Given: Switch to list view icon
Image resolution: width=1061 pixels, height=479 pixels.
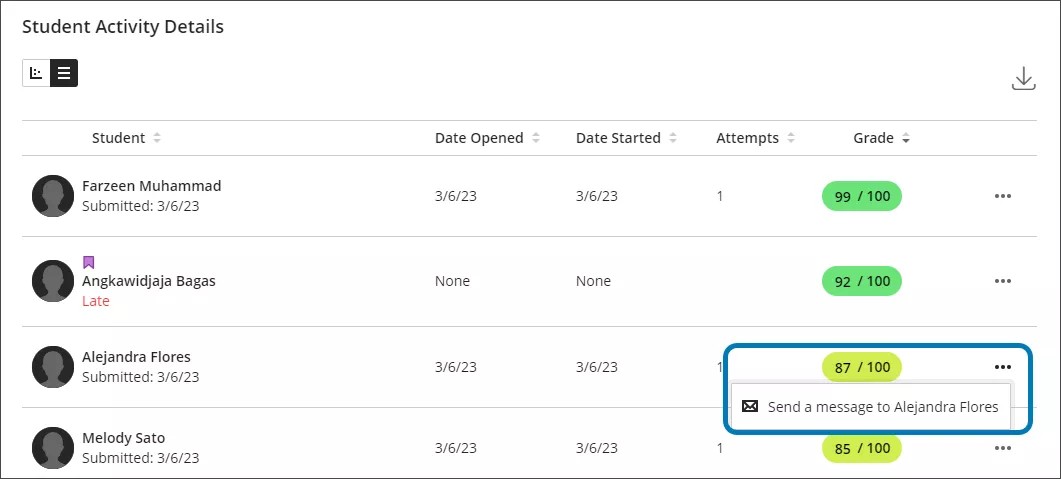Looking at the screenshot, I should [x=64, y=73].
